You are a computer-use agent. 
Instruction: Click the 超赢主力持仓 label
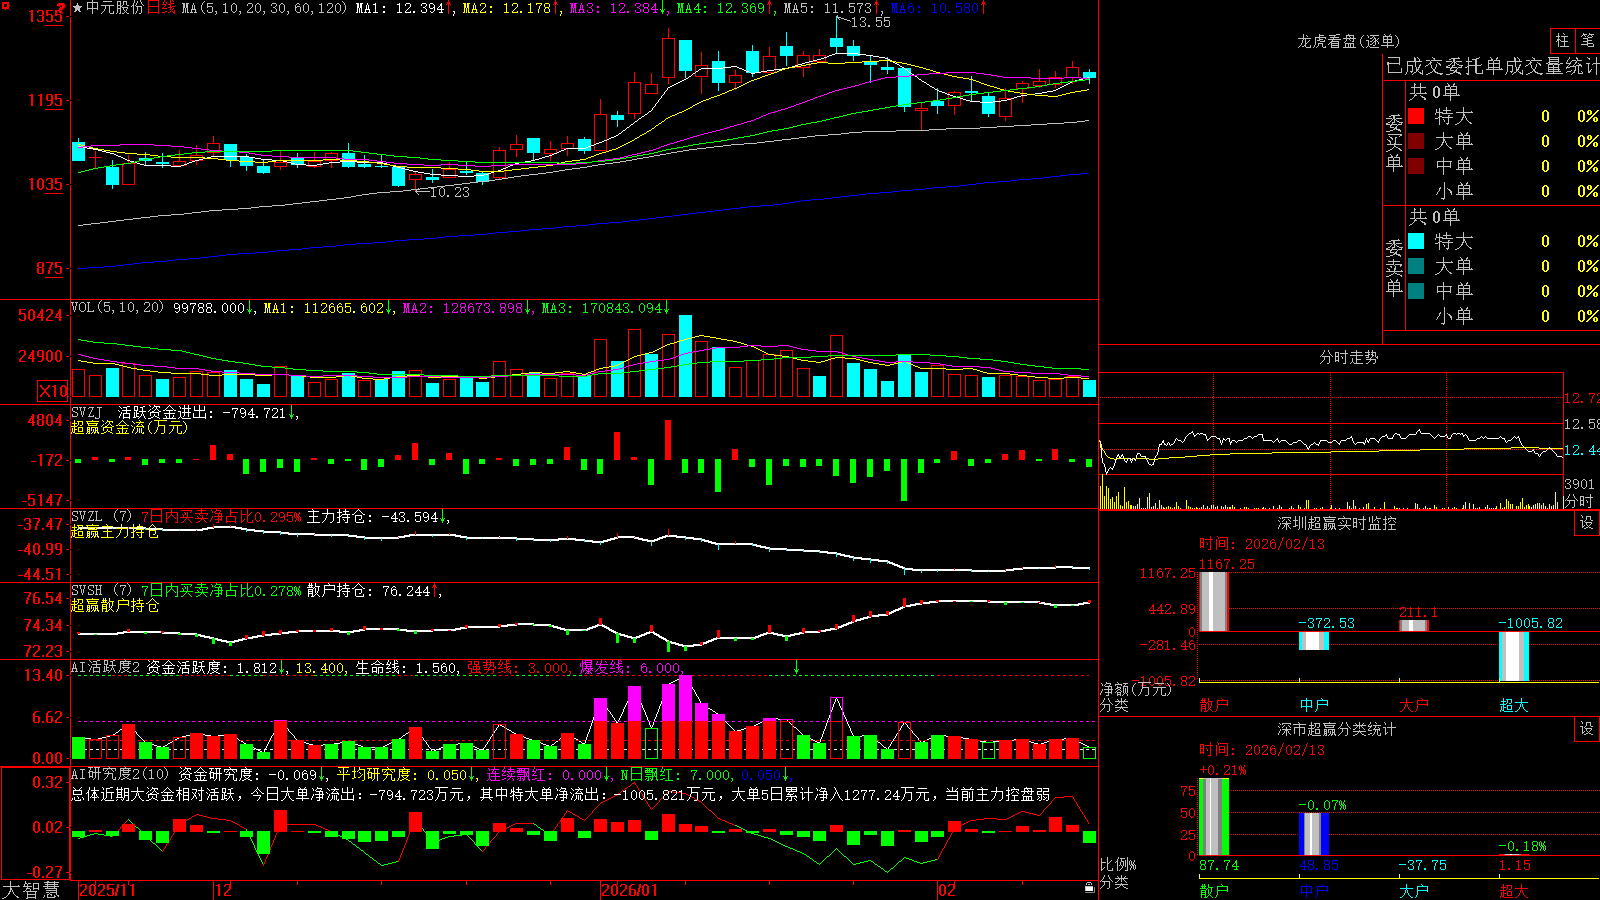115,531
